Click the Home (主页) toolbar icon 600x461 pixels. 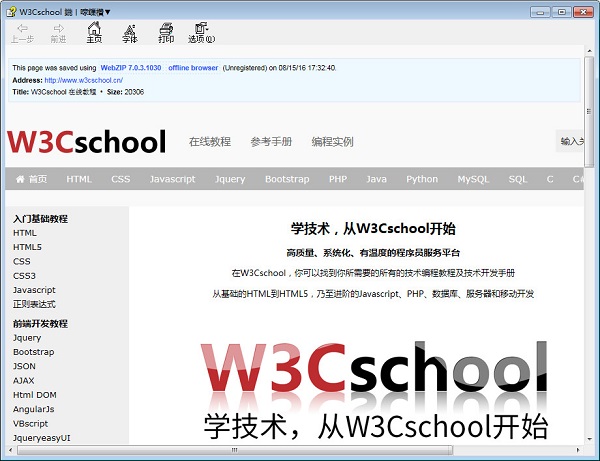click(x=94, y=31)
